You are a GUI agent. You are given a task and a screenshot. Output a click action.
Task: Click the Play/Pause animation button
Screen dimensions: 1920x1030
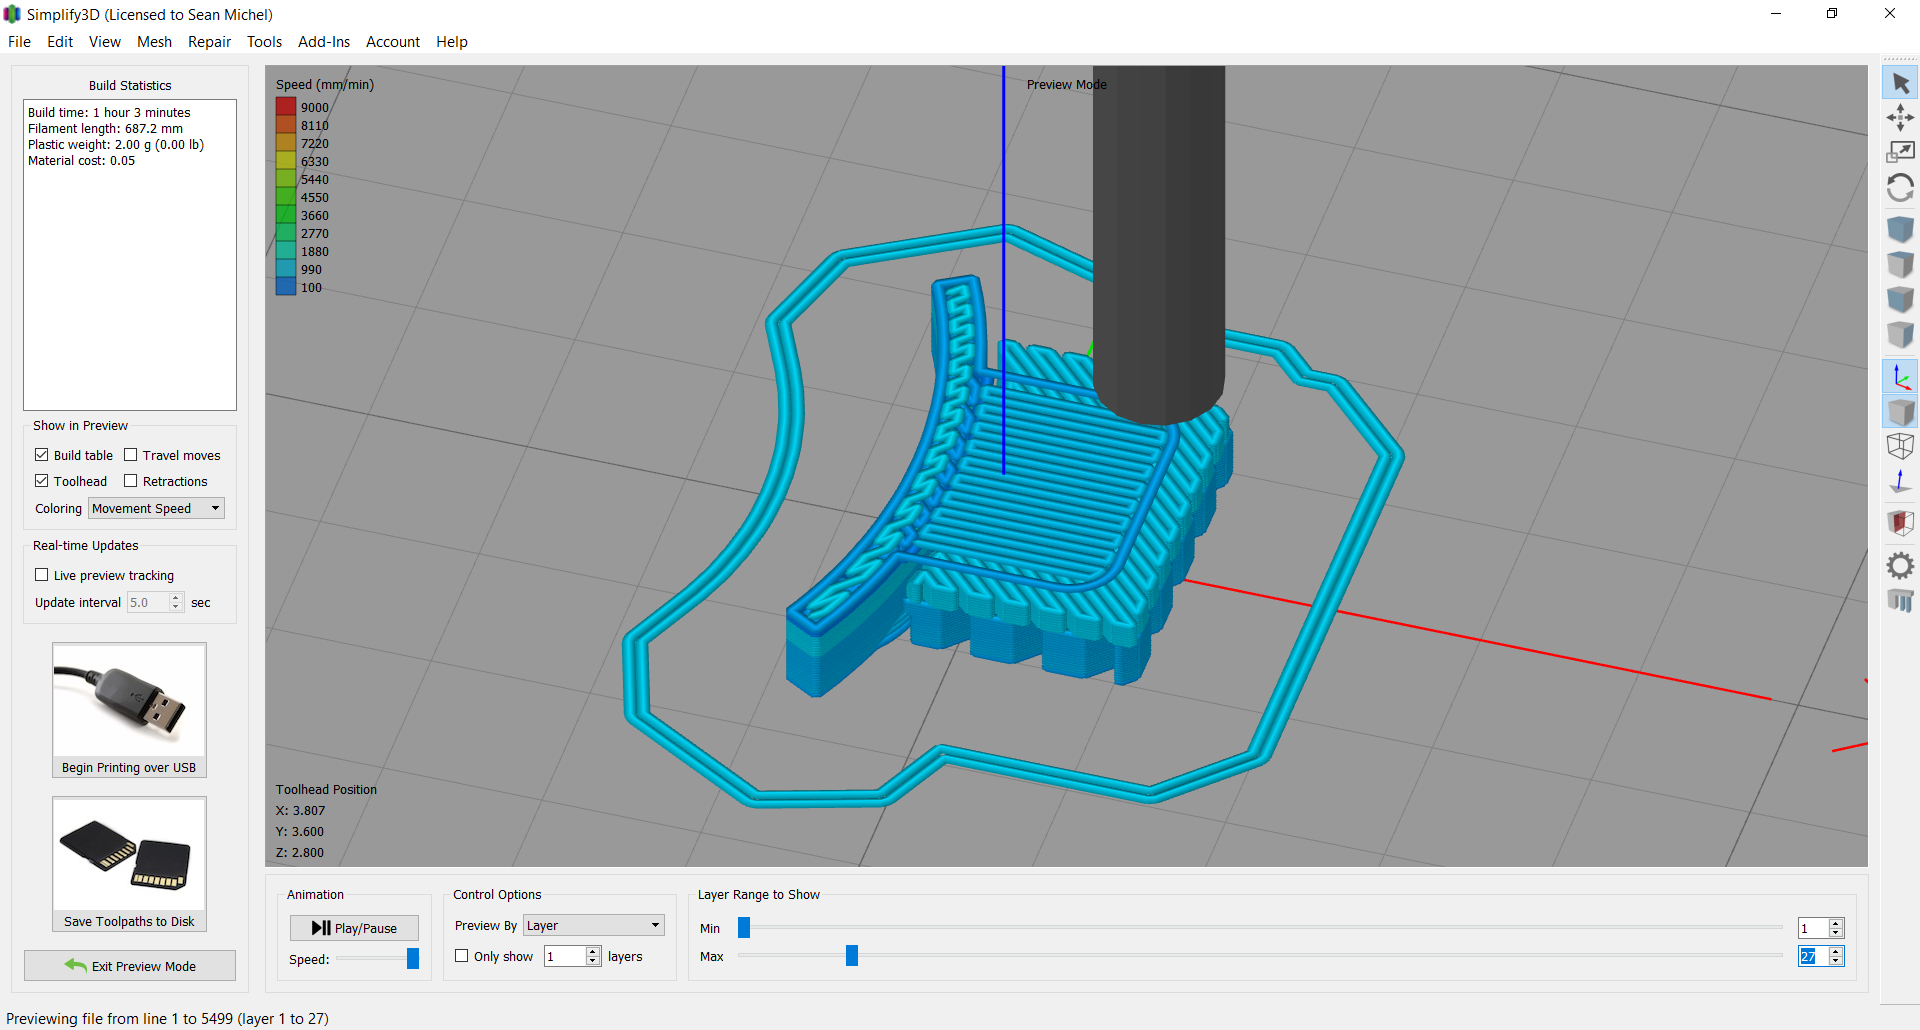(x=354, y=928)
